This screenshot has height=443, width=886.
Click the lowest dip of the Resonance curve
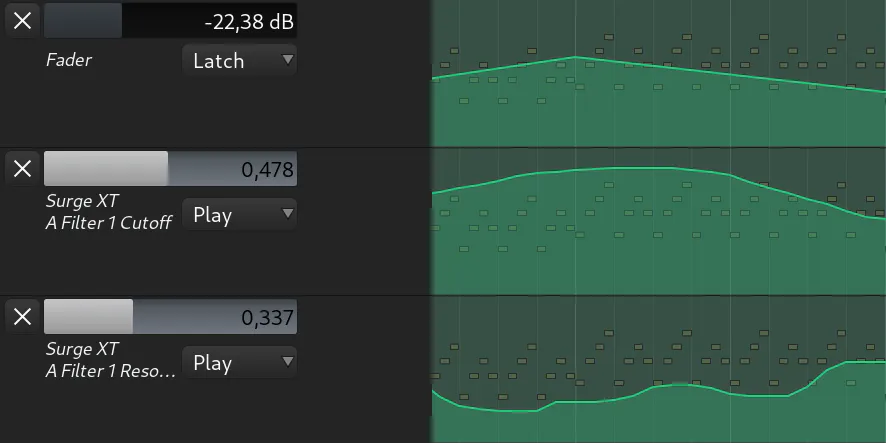point(510,410)
